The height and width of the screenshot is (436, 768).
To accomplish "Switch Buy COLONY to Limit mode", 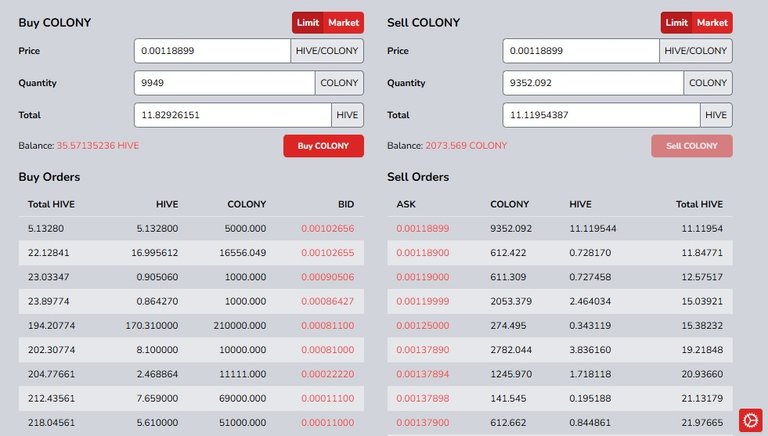I will pyautogui.click(x=308, y=22).
